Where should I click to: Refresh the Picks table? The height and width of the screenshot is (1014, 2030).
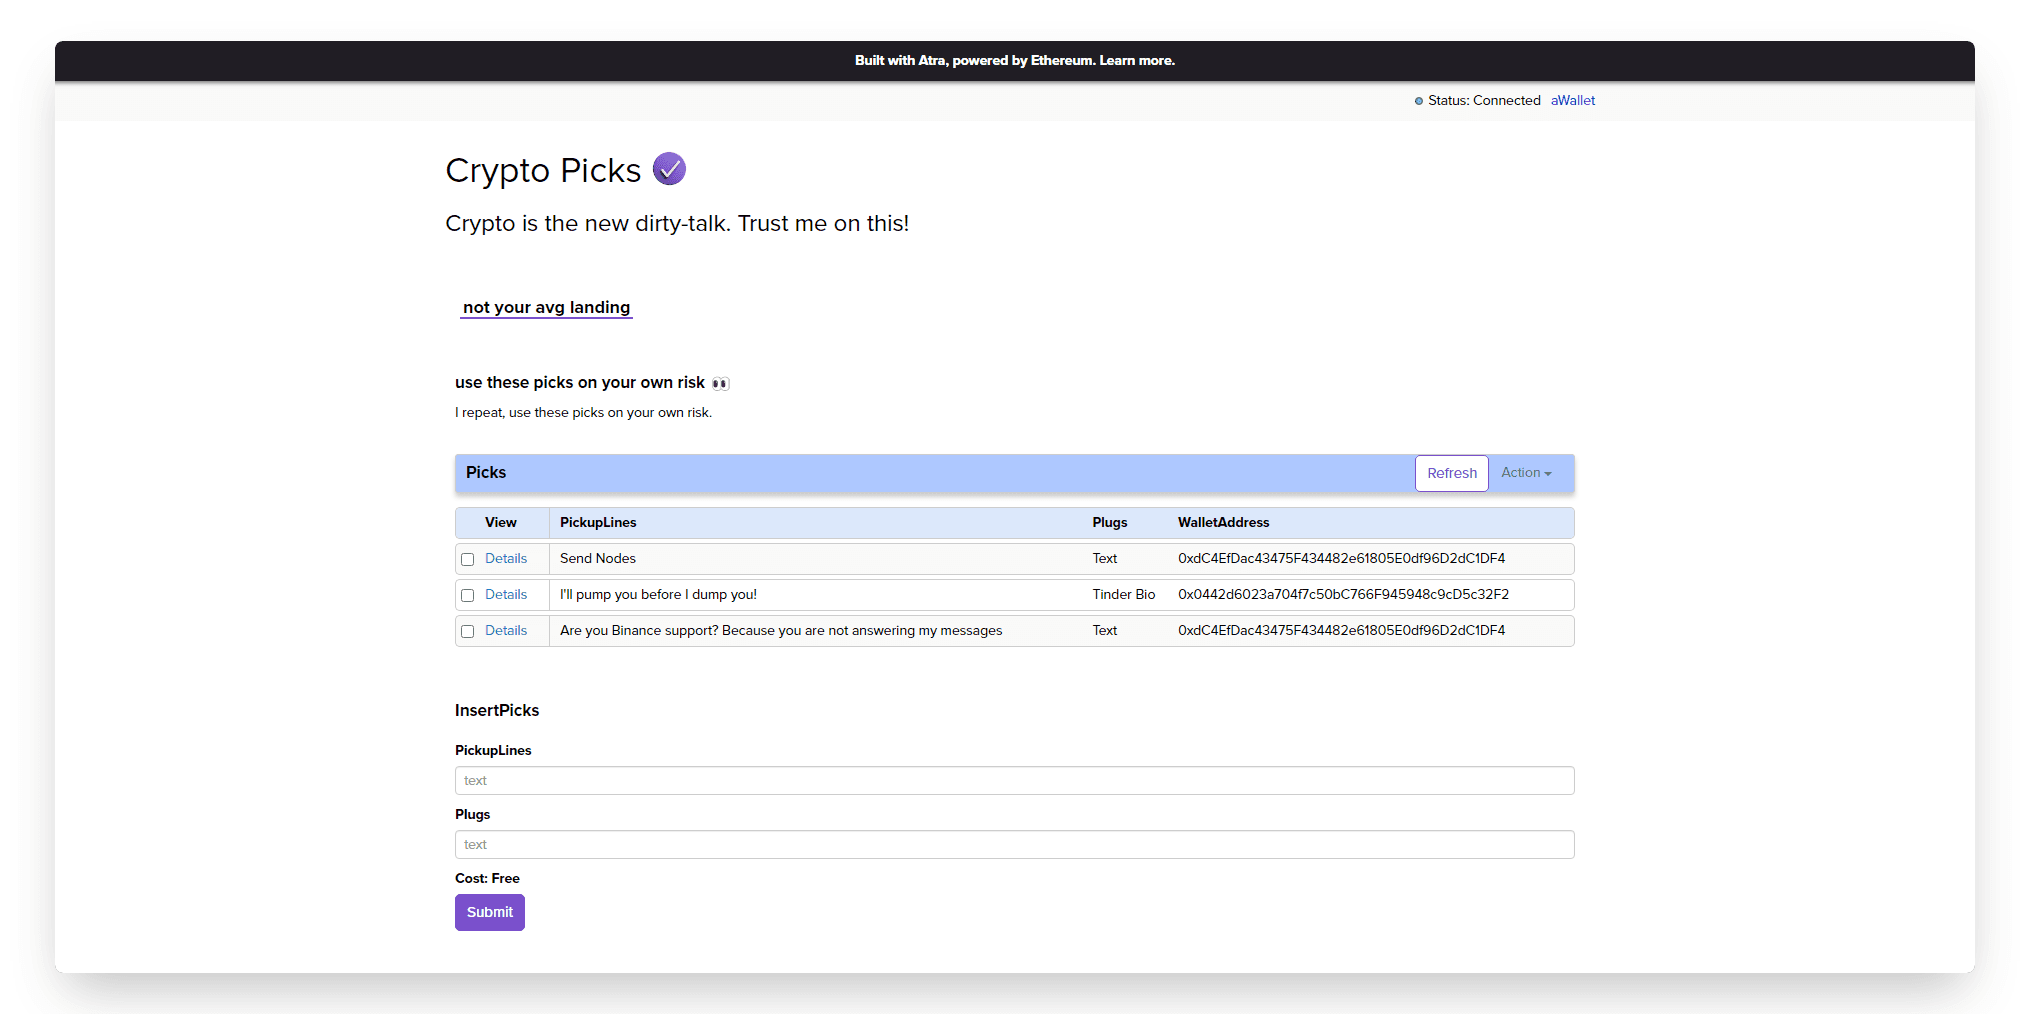(x=1451, y=473)
